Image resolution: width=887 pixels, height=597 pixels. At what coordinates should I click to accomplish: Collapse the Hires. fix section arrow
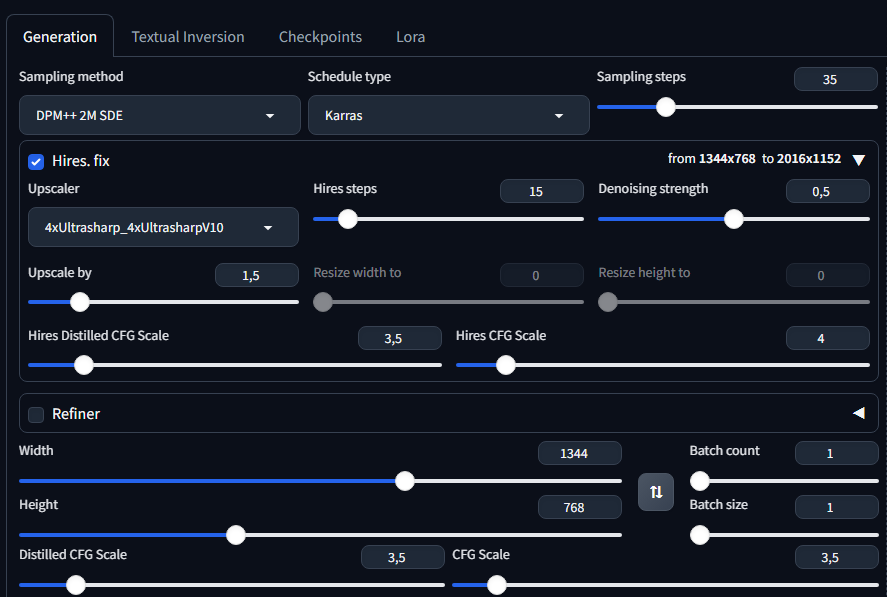pos(858,160)
